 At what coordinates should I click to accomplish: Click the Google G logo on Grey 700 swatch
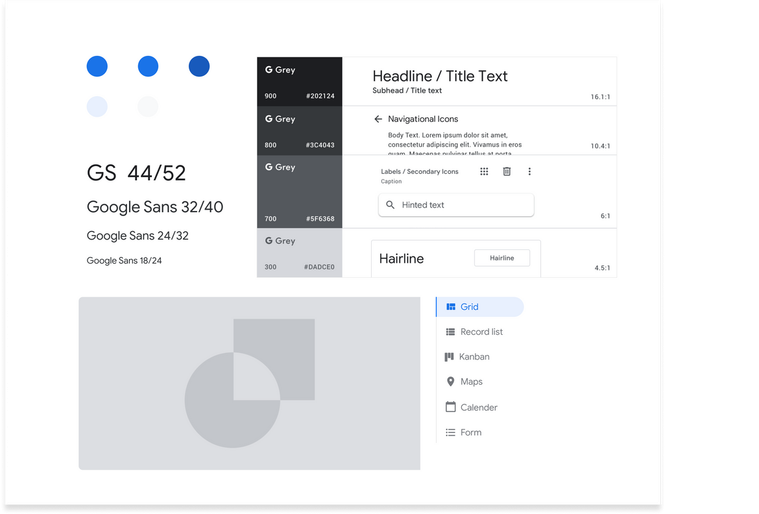pos(269,167)
